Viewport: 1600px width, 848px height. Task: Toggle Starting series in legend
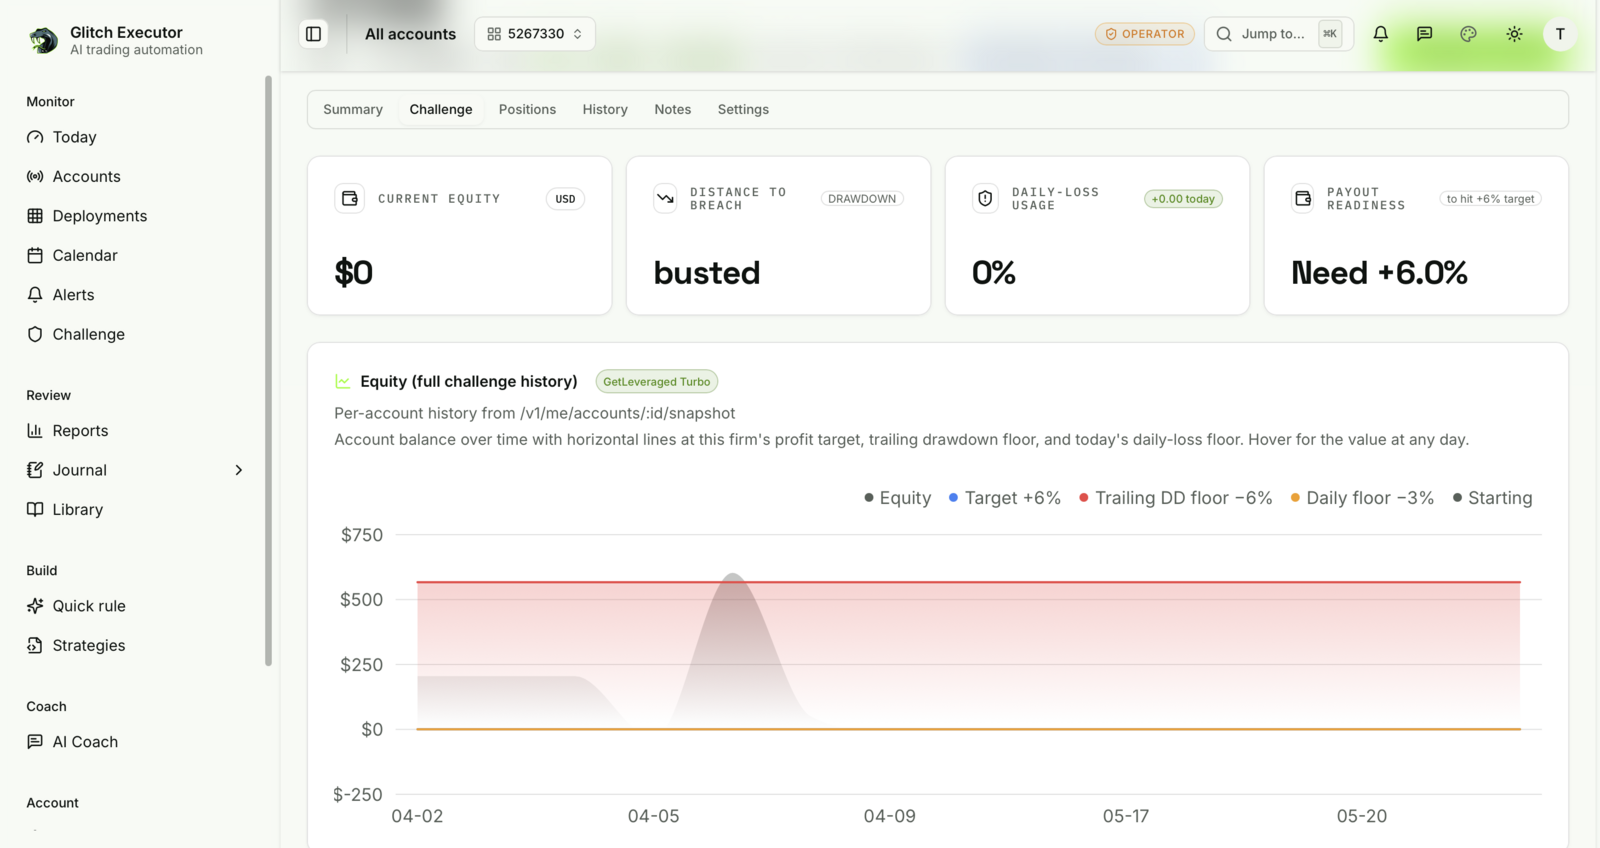pos(1492,498)
